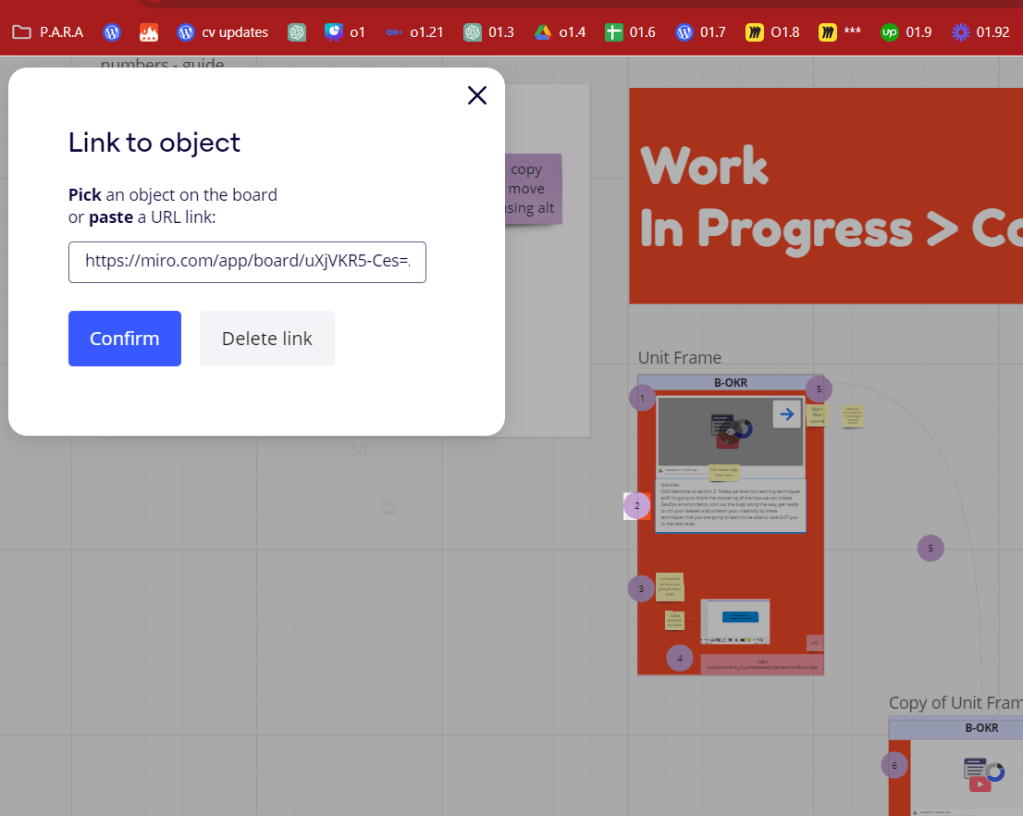This screenshot has width=1023, height=816.
Task: Open the o1 bookmark
Action: [345, 32]
